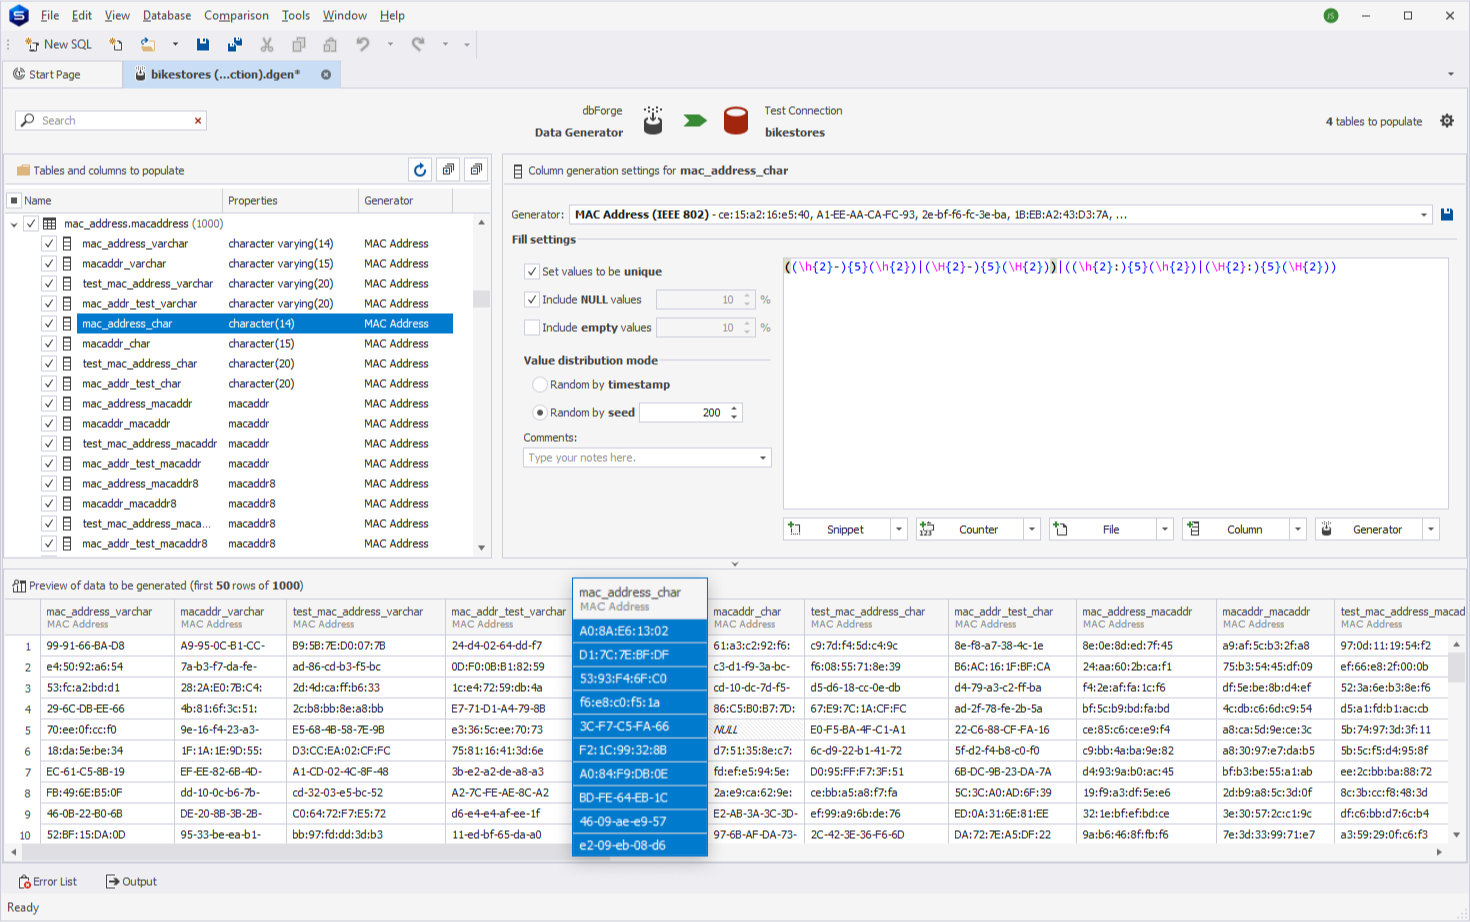Image resolution: width=1470 pixels, height=922 pixels.
Task: Click the expand all tree nodes icon
Action: (448, 170)
